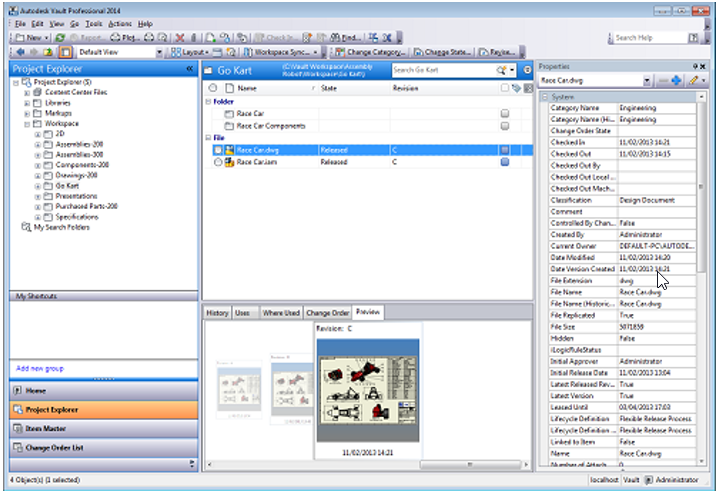Image resolution: width=719 pixels, height=493 pixels.
Task: Click the blue plus add property icon
Action: pos(676,81)
